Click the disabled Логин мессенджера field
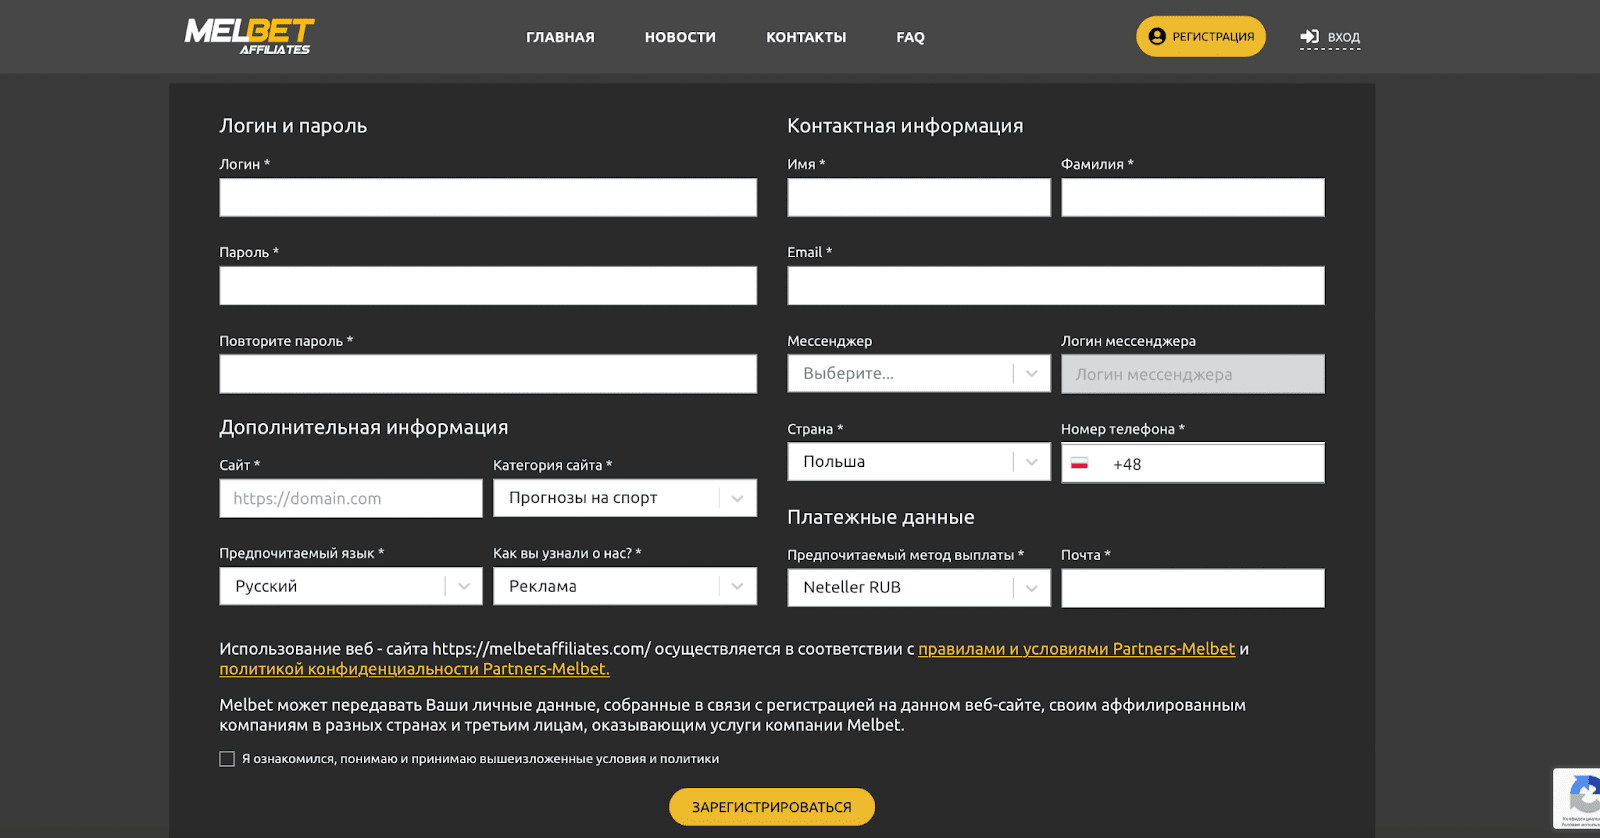This screenshot has height=838, width=1600. tap(1193, 374)
